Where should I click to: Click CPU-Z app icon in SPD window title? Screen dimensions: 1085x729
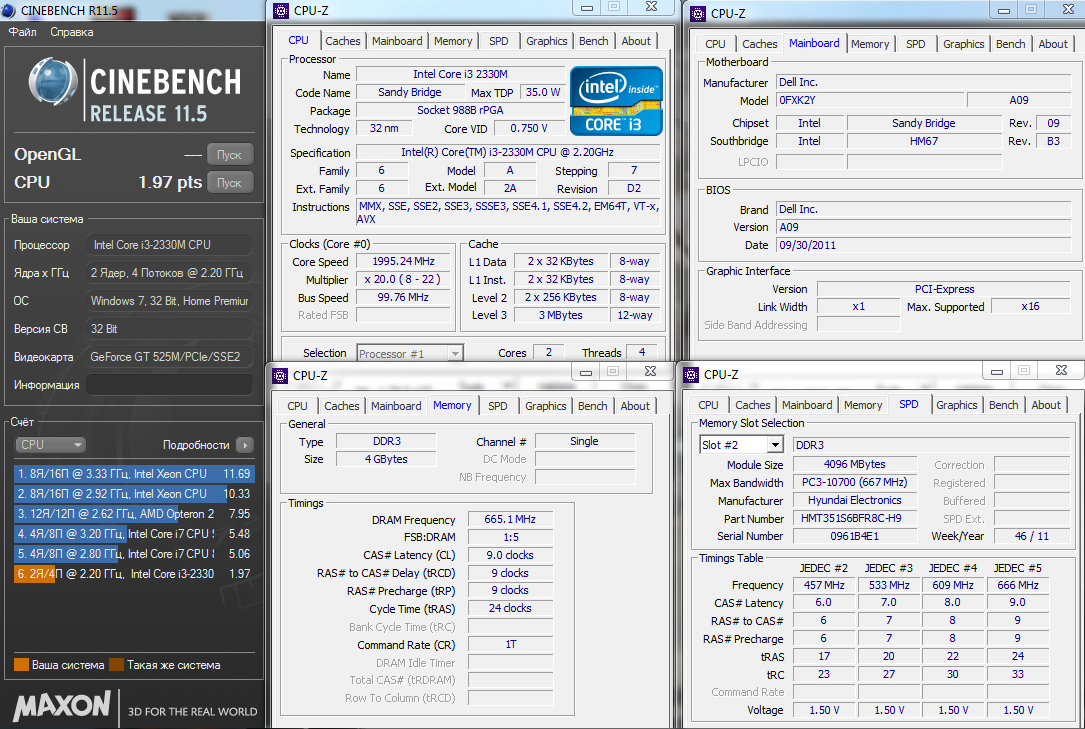pos(691,374)
